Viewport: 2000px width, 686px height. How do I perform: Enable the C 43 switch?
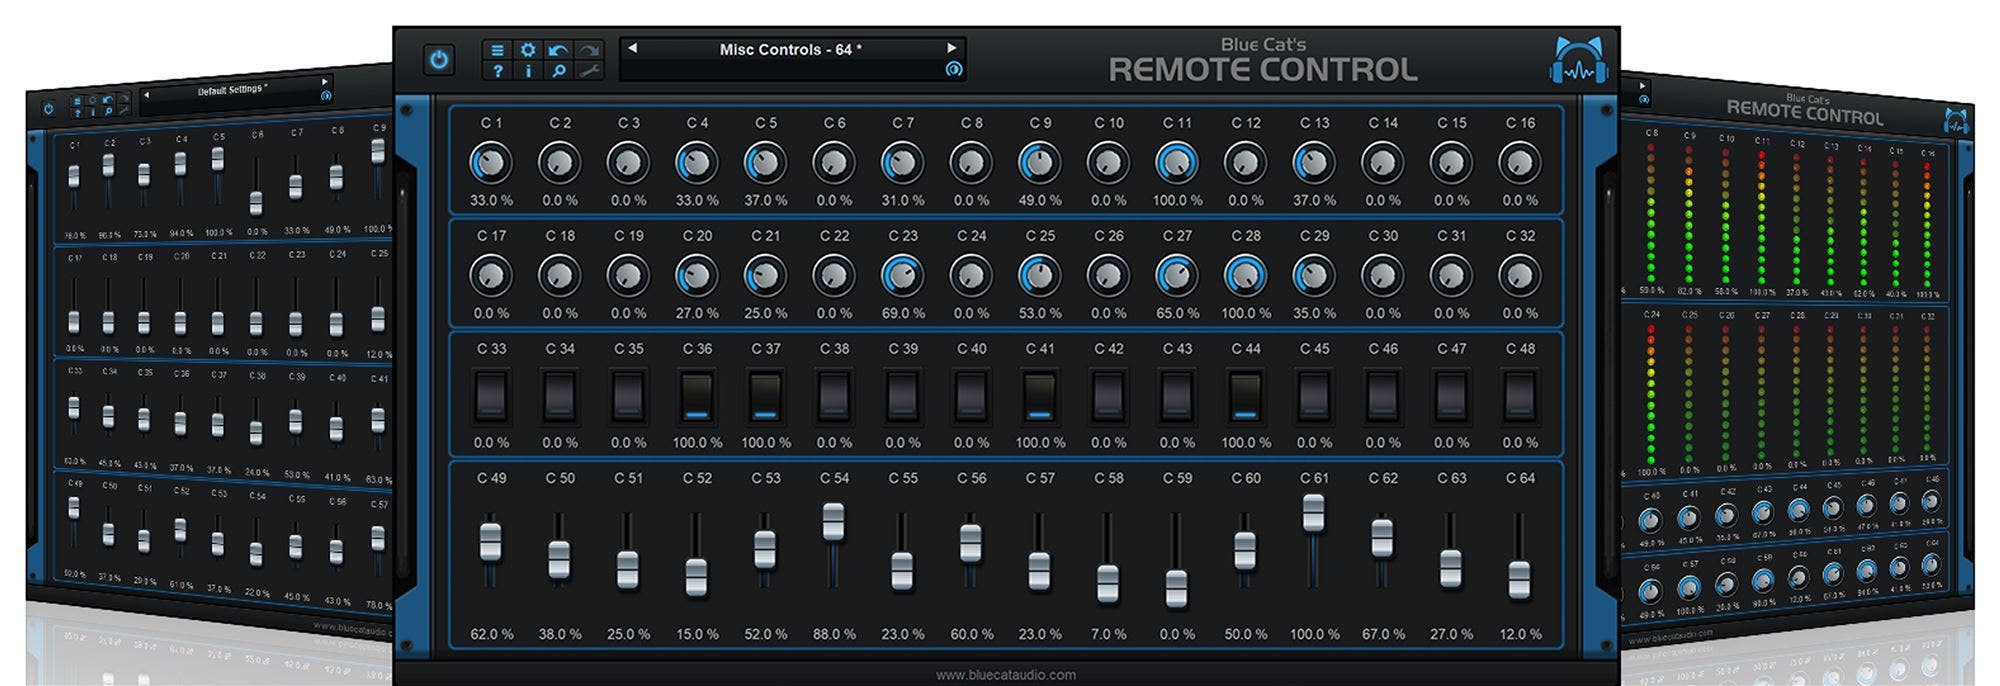coord(1177,396)
